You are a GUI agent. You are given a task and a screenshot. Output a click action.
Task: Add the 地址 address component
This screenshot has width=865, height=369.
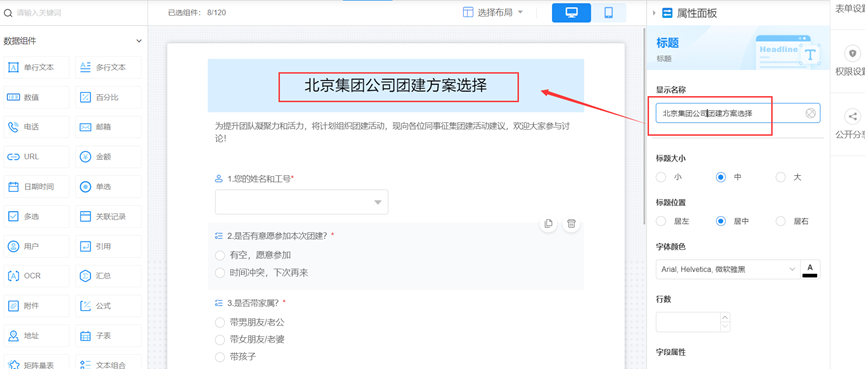click(36, 335)
